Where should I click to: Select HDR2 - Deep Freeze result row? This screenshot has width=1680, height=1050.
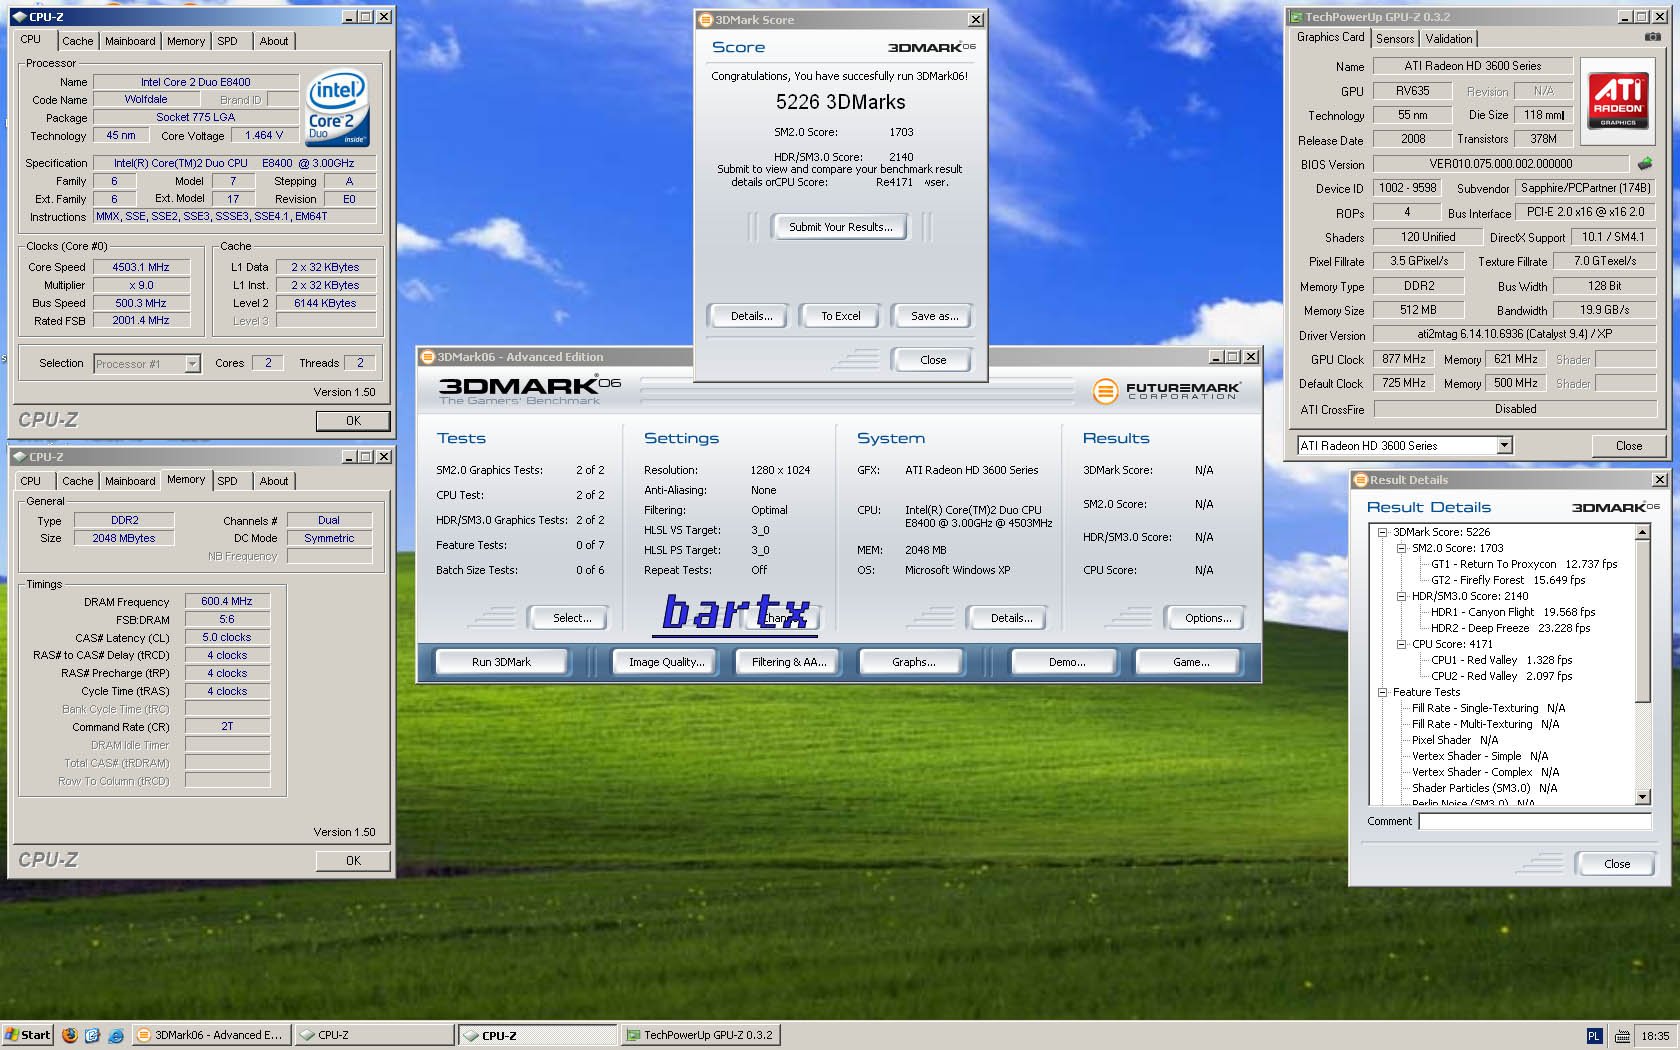(x=1510, y=628)
